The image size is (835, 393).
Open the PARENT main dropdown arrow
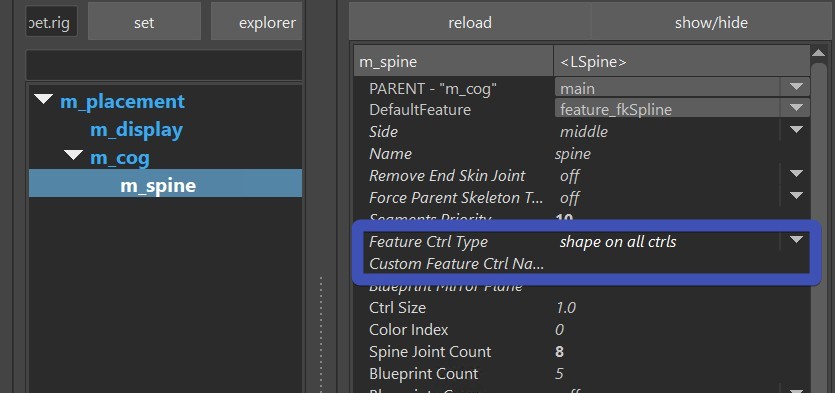[x=796, y=87]
